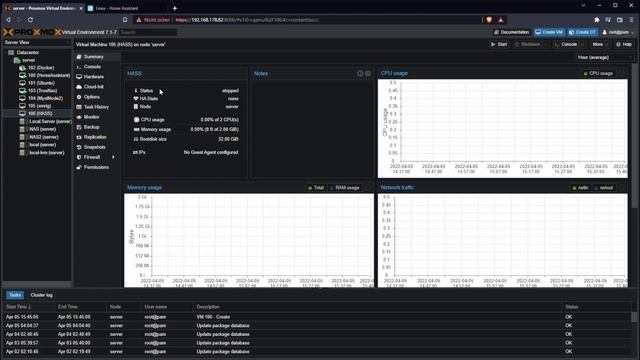Viewport: 640px width, 360px height.
Task: Open a new browser tab with plus
Action: (x=175, y=8)
